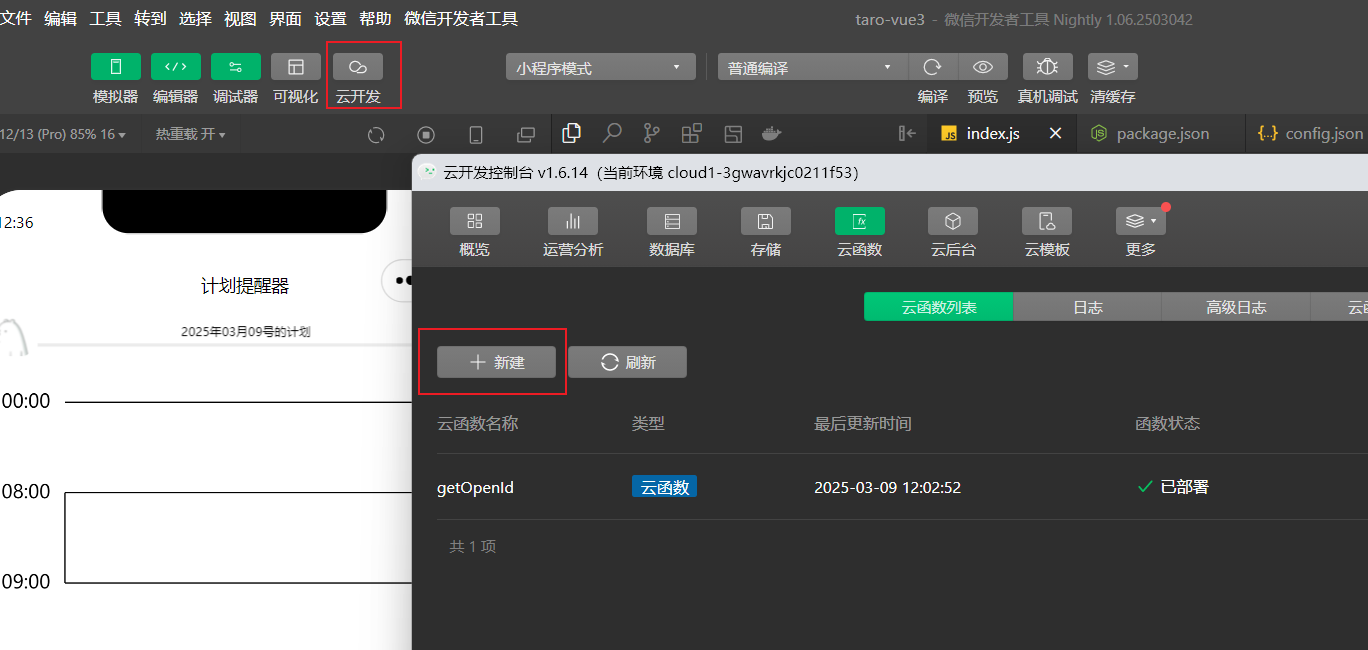Click the 云函数 type tag
Viewport: 1368px width, 650px height.
[x=665, y=488]
